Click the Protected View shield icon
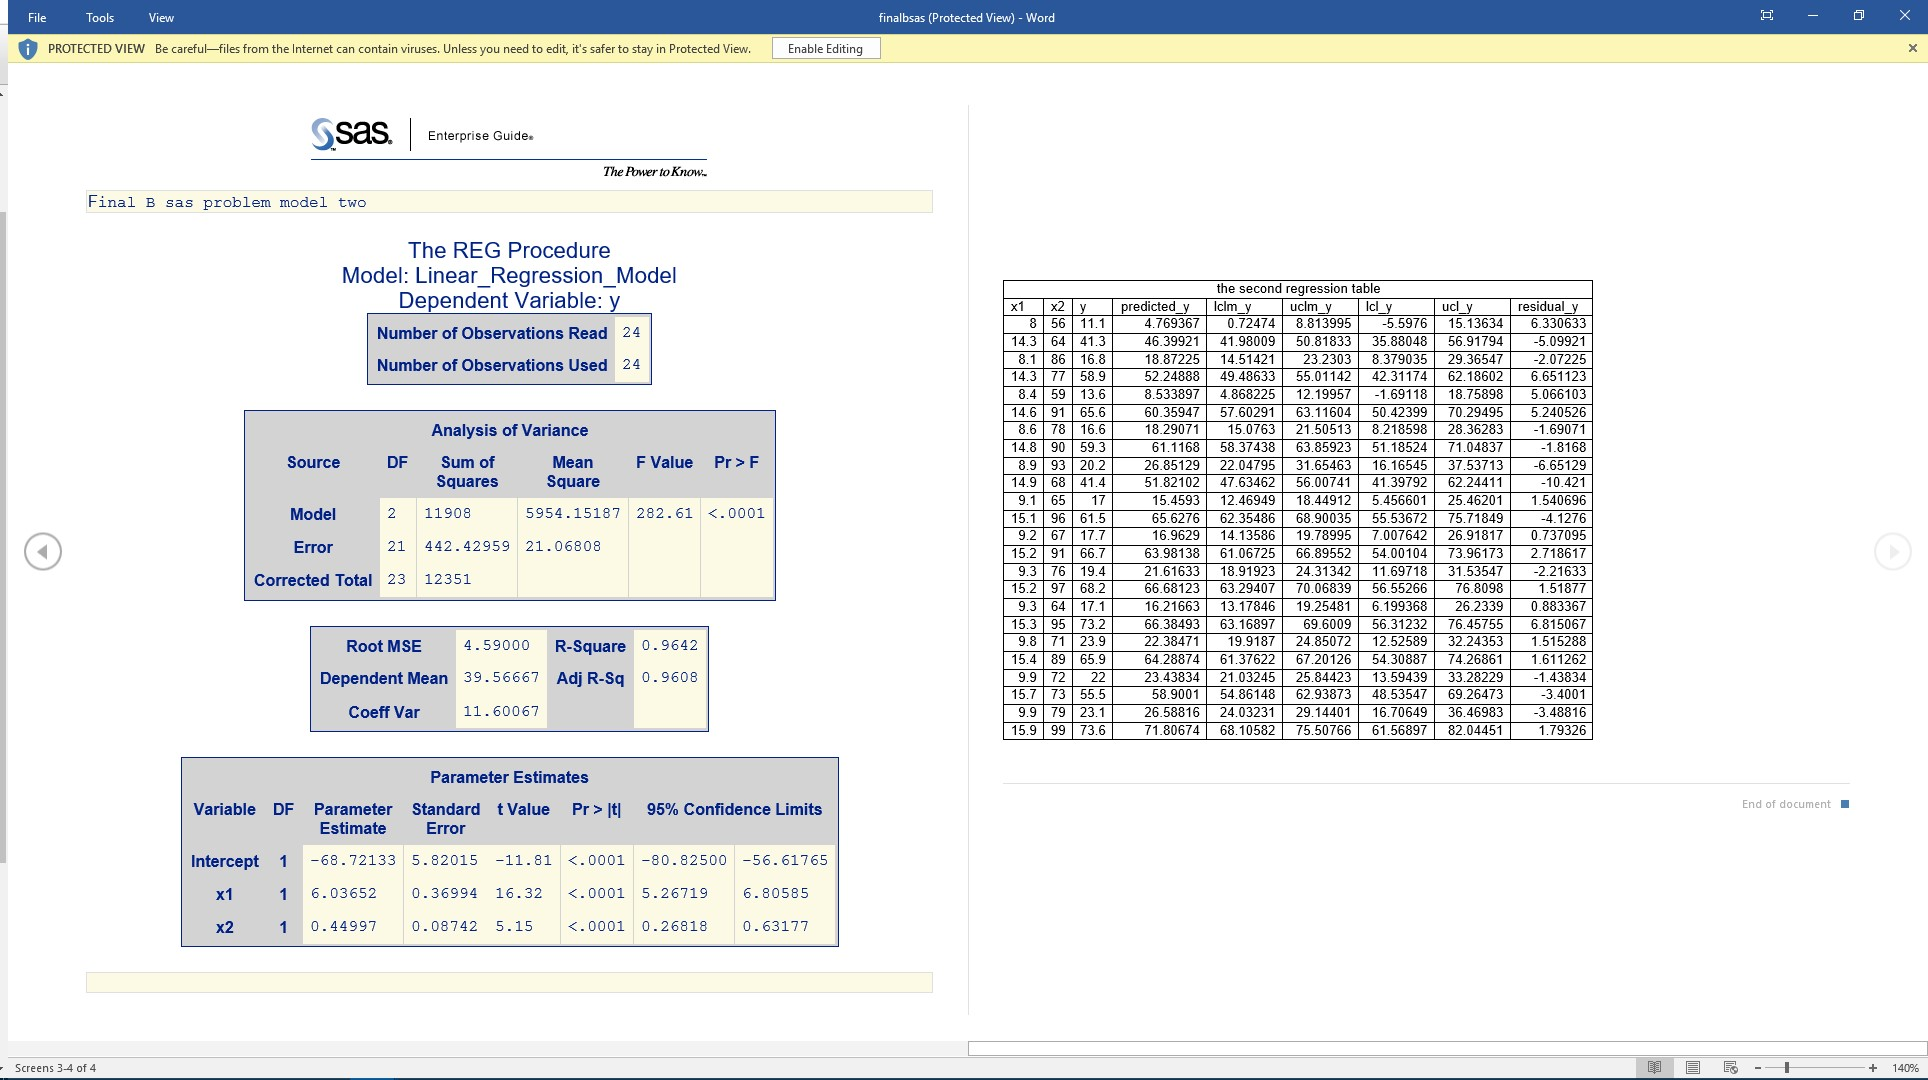This screenshot has height=1080, width=1928. (28, 48)
